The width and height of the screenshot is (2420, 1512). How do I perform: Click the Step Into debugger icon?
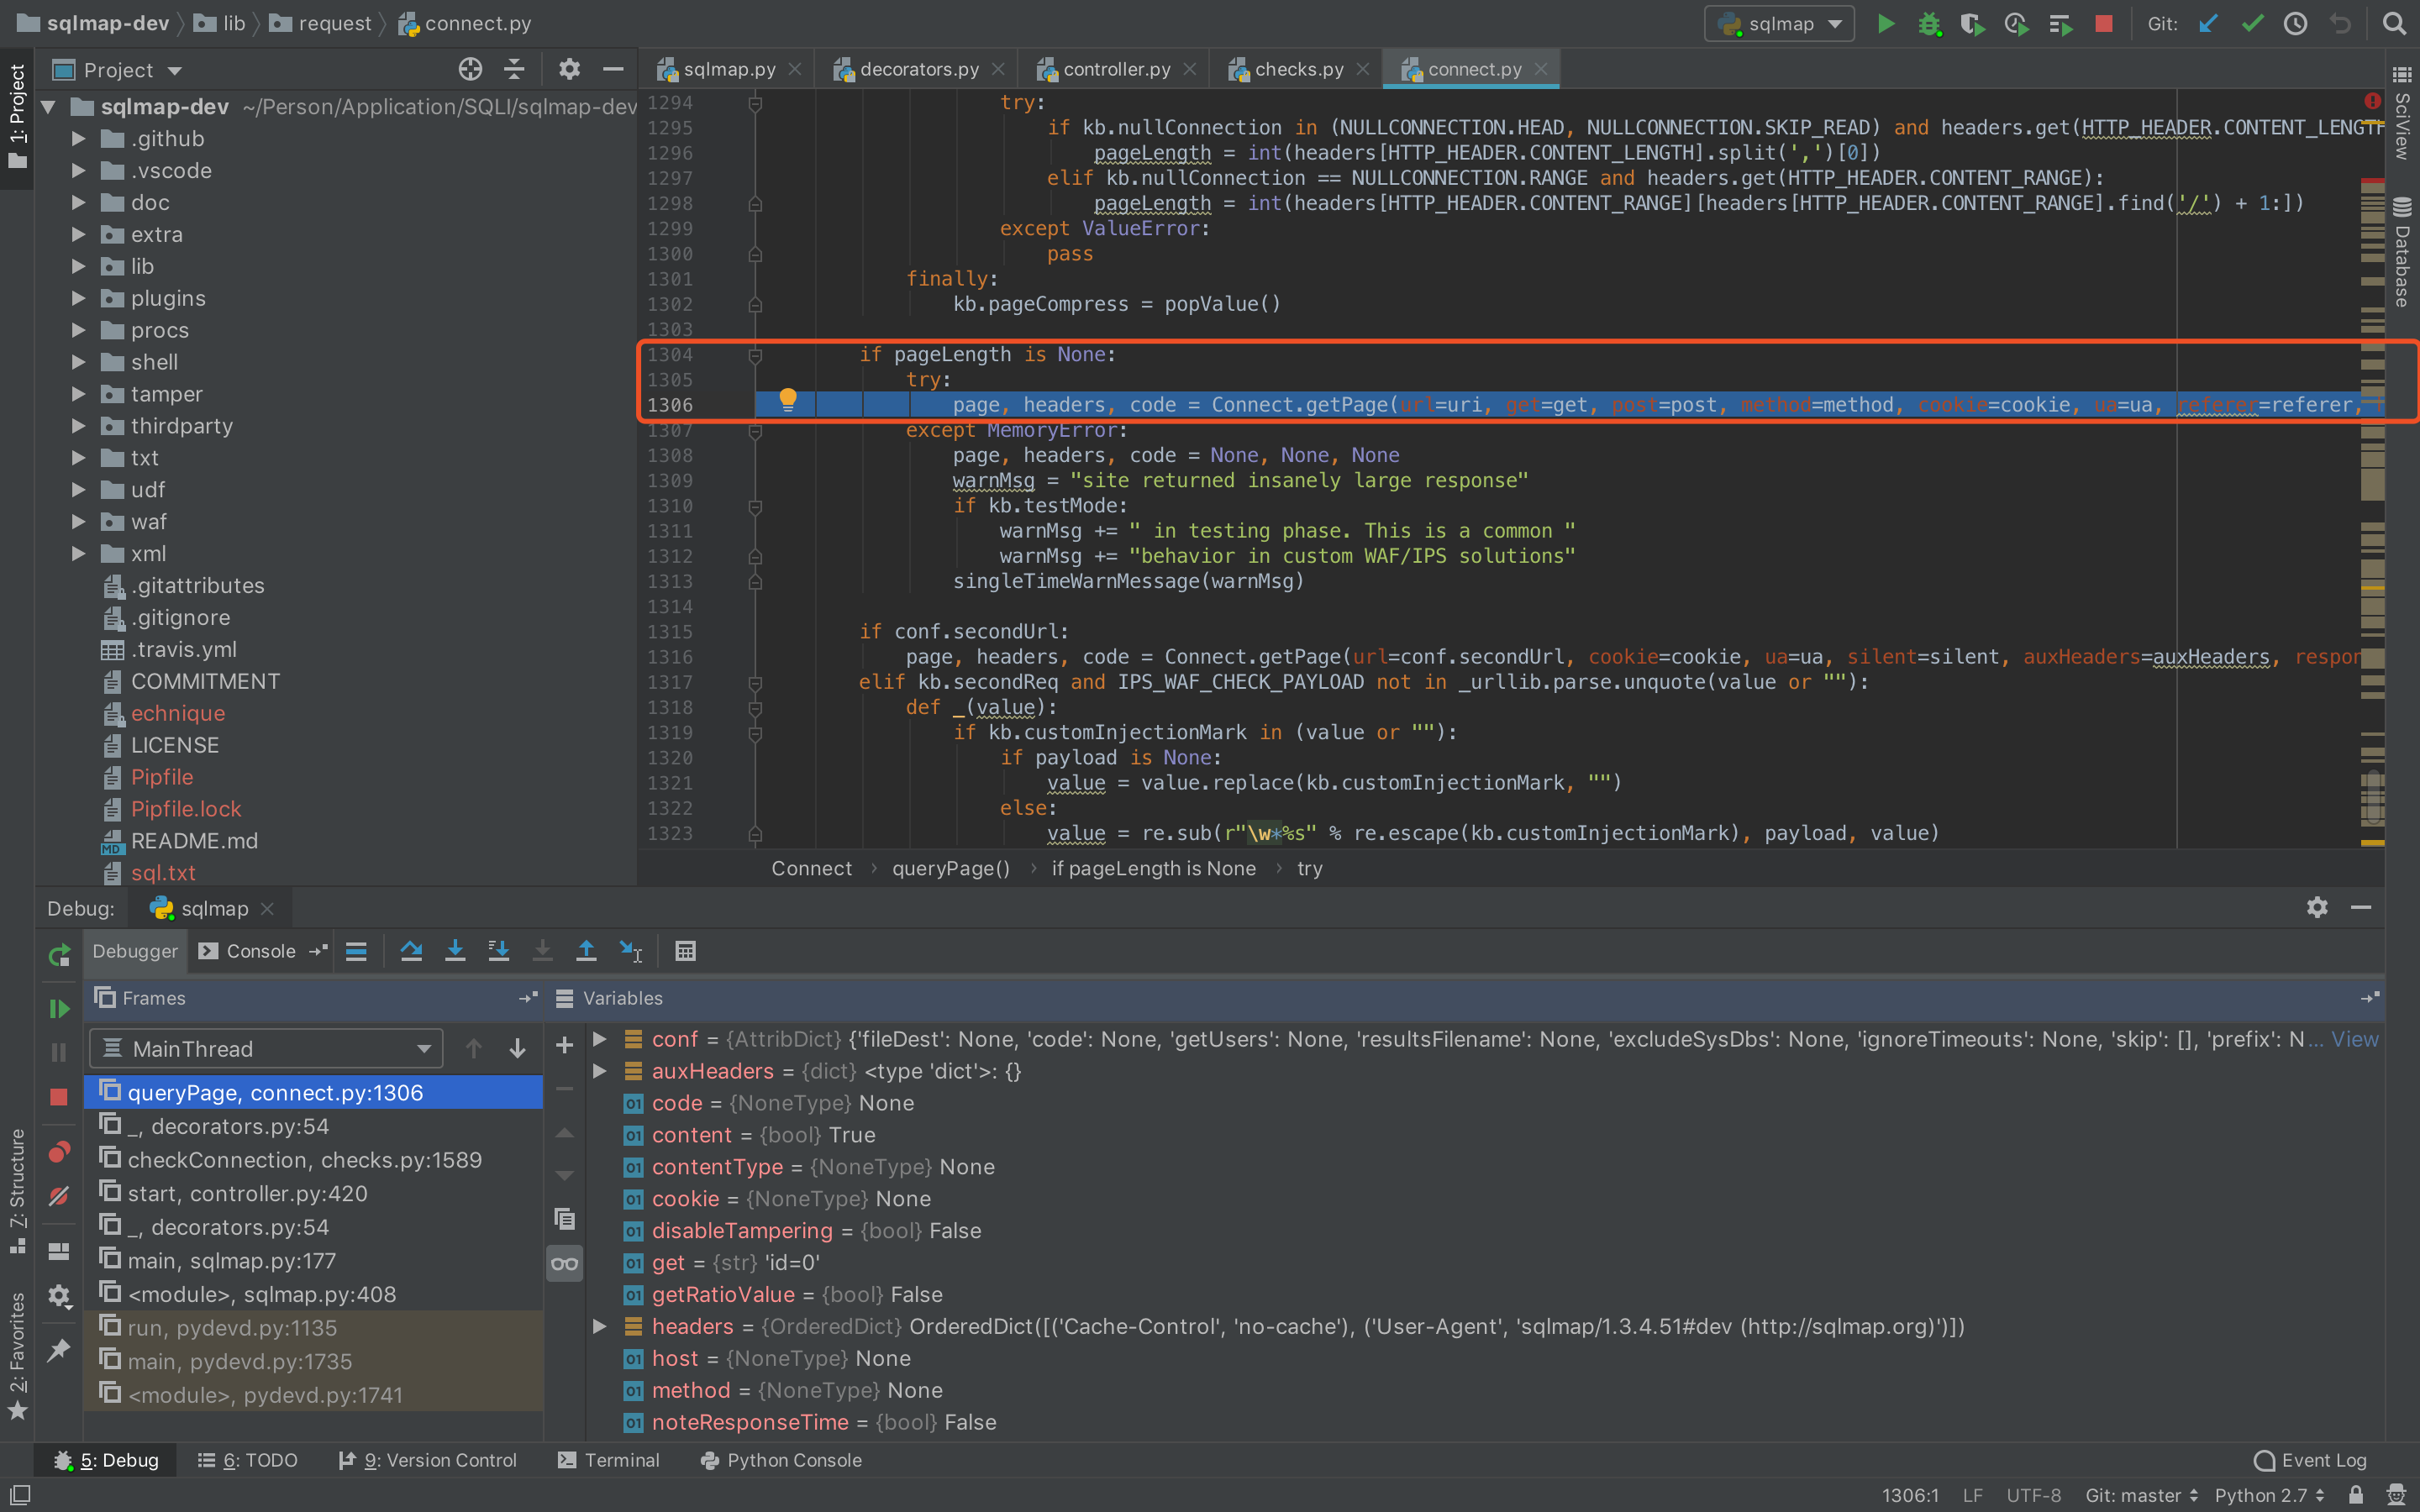[x=455, y=951]
